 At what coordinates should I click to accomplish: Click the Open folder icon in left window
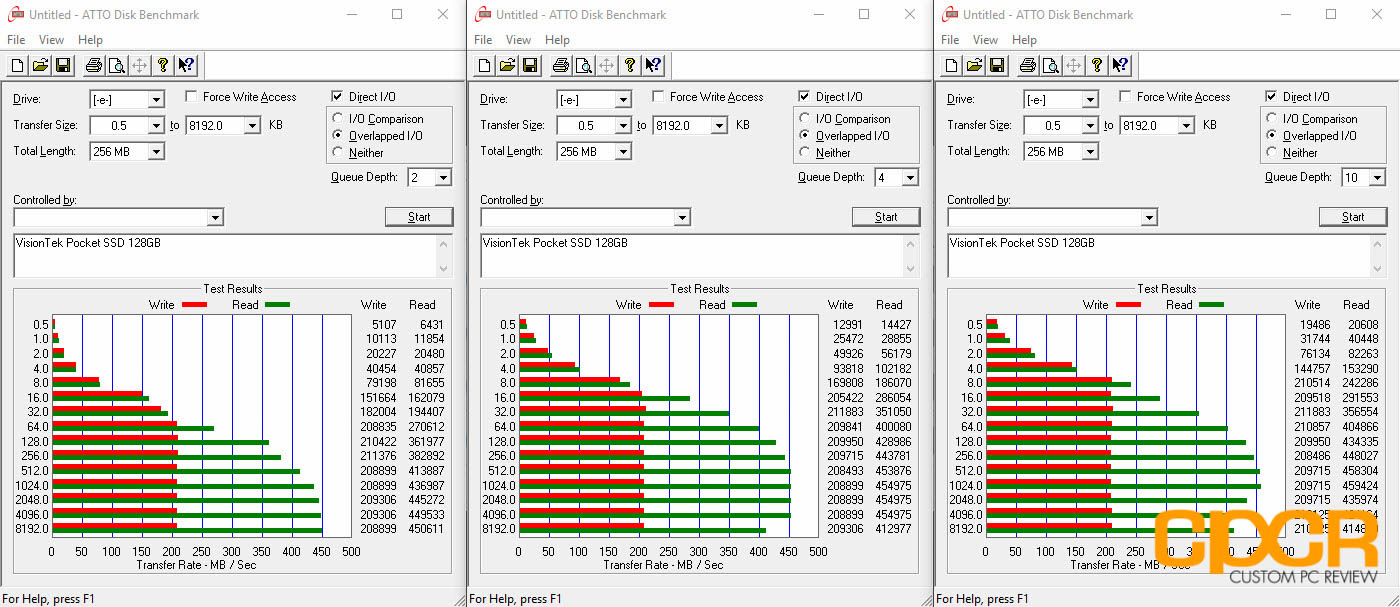tap(40, 66)
